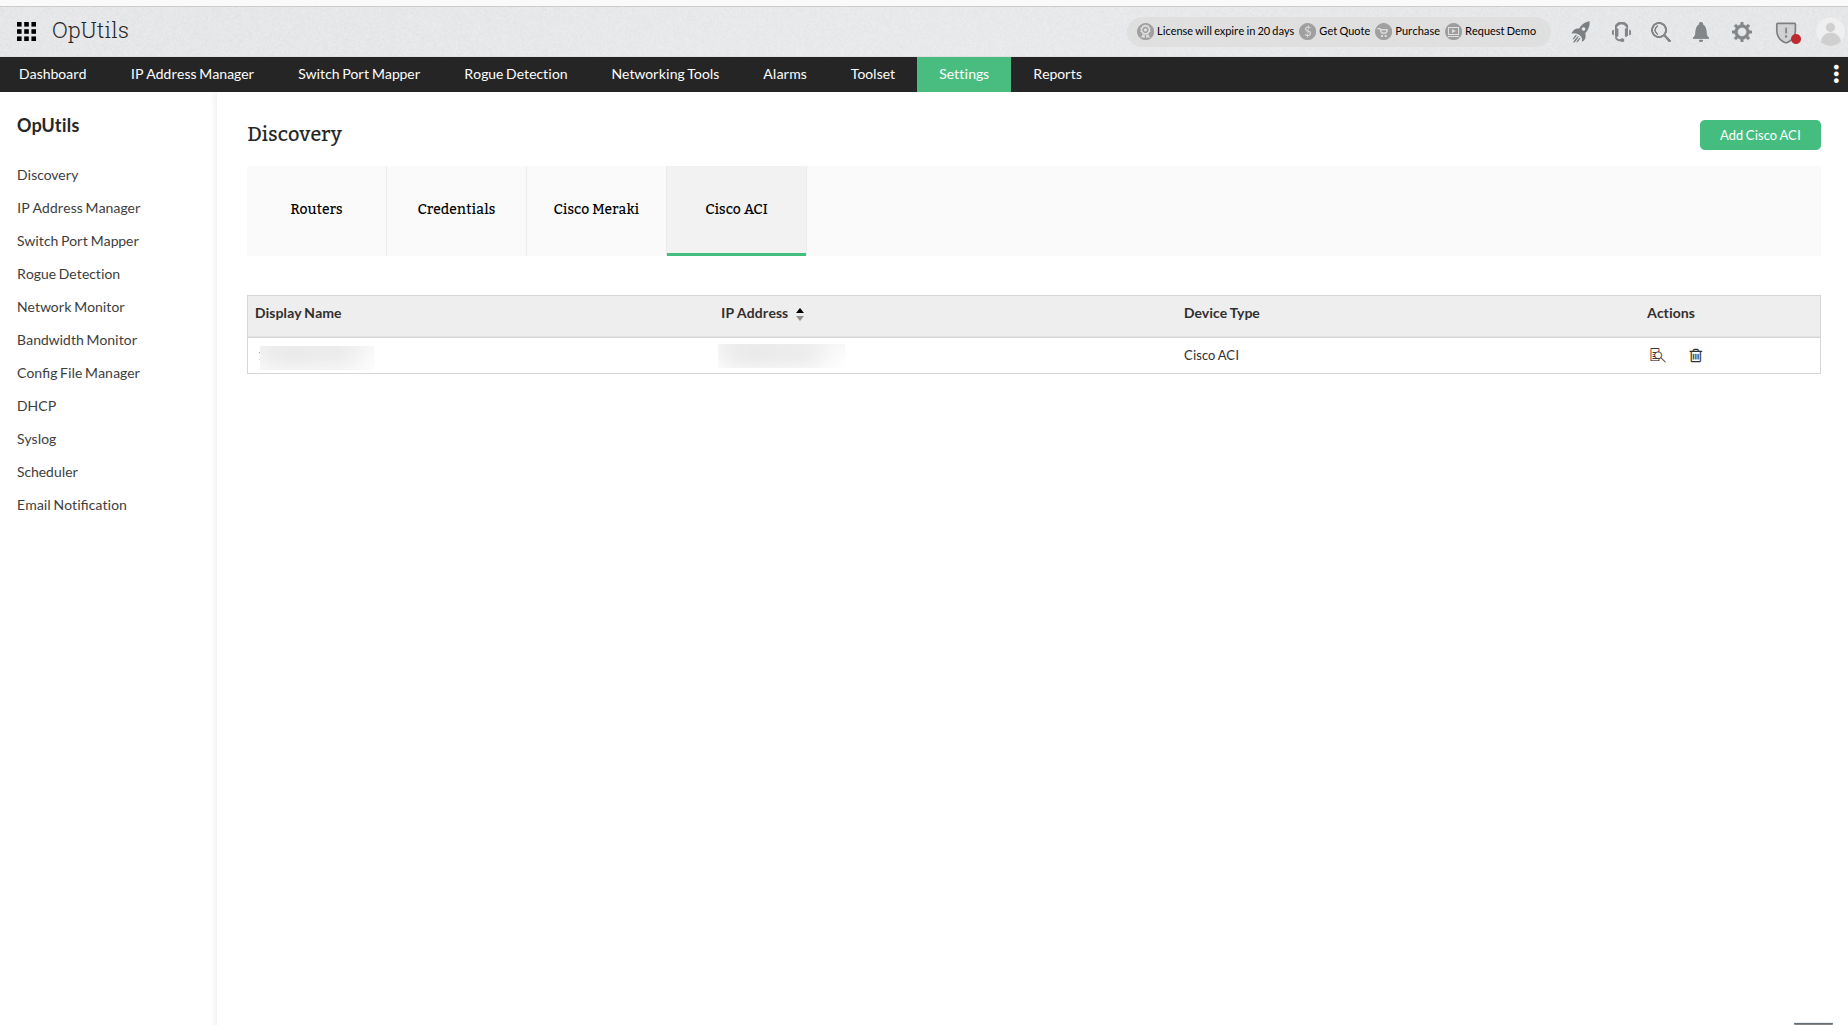Open the apps grid icon
1848x1025 pixels.
coord(26,30)
